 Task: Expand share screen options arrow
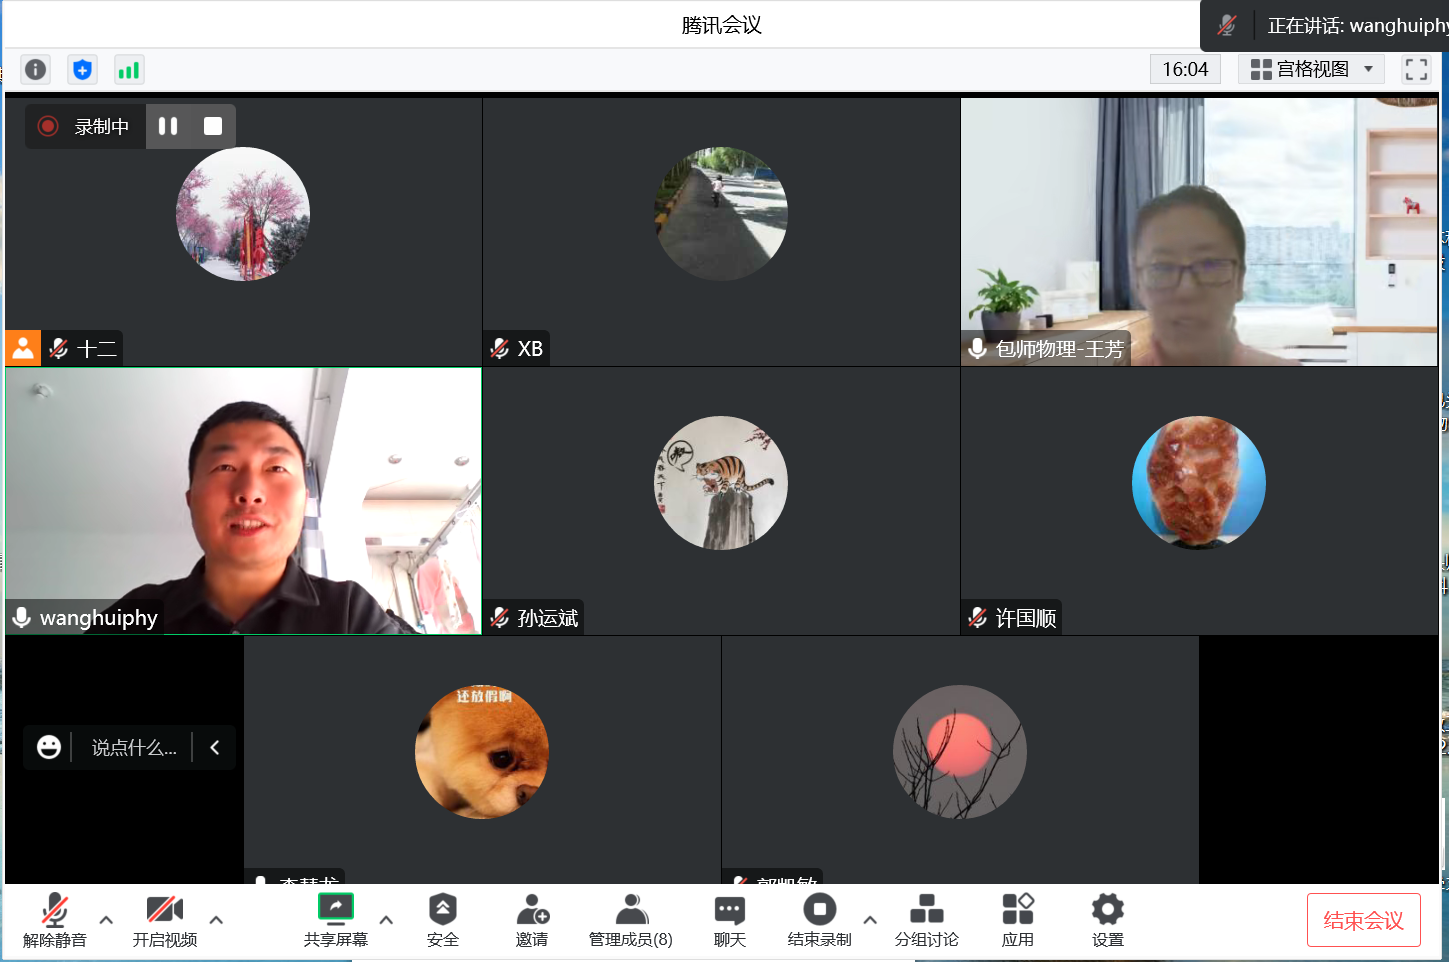click(x=386, y=920)
